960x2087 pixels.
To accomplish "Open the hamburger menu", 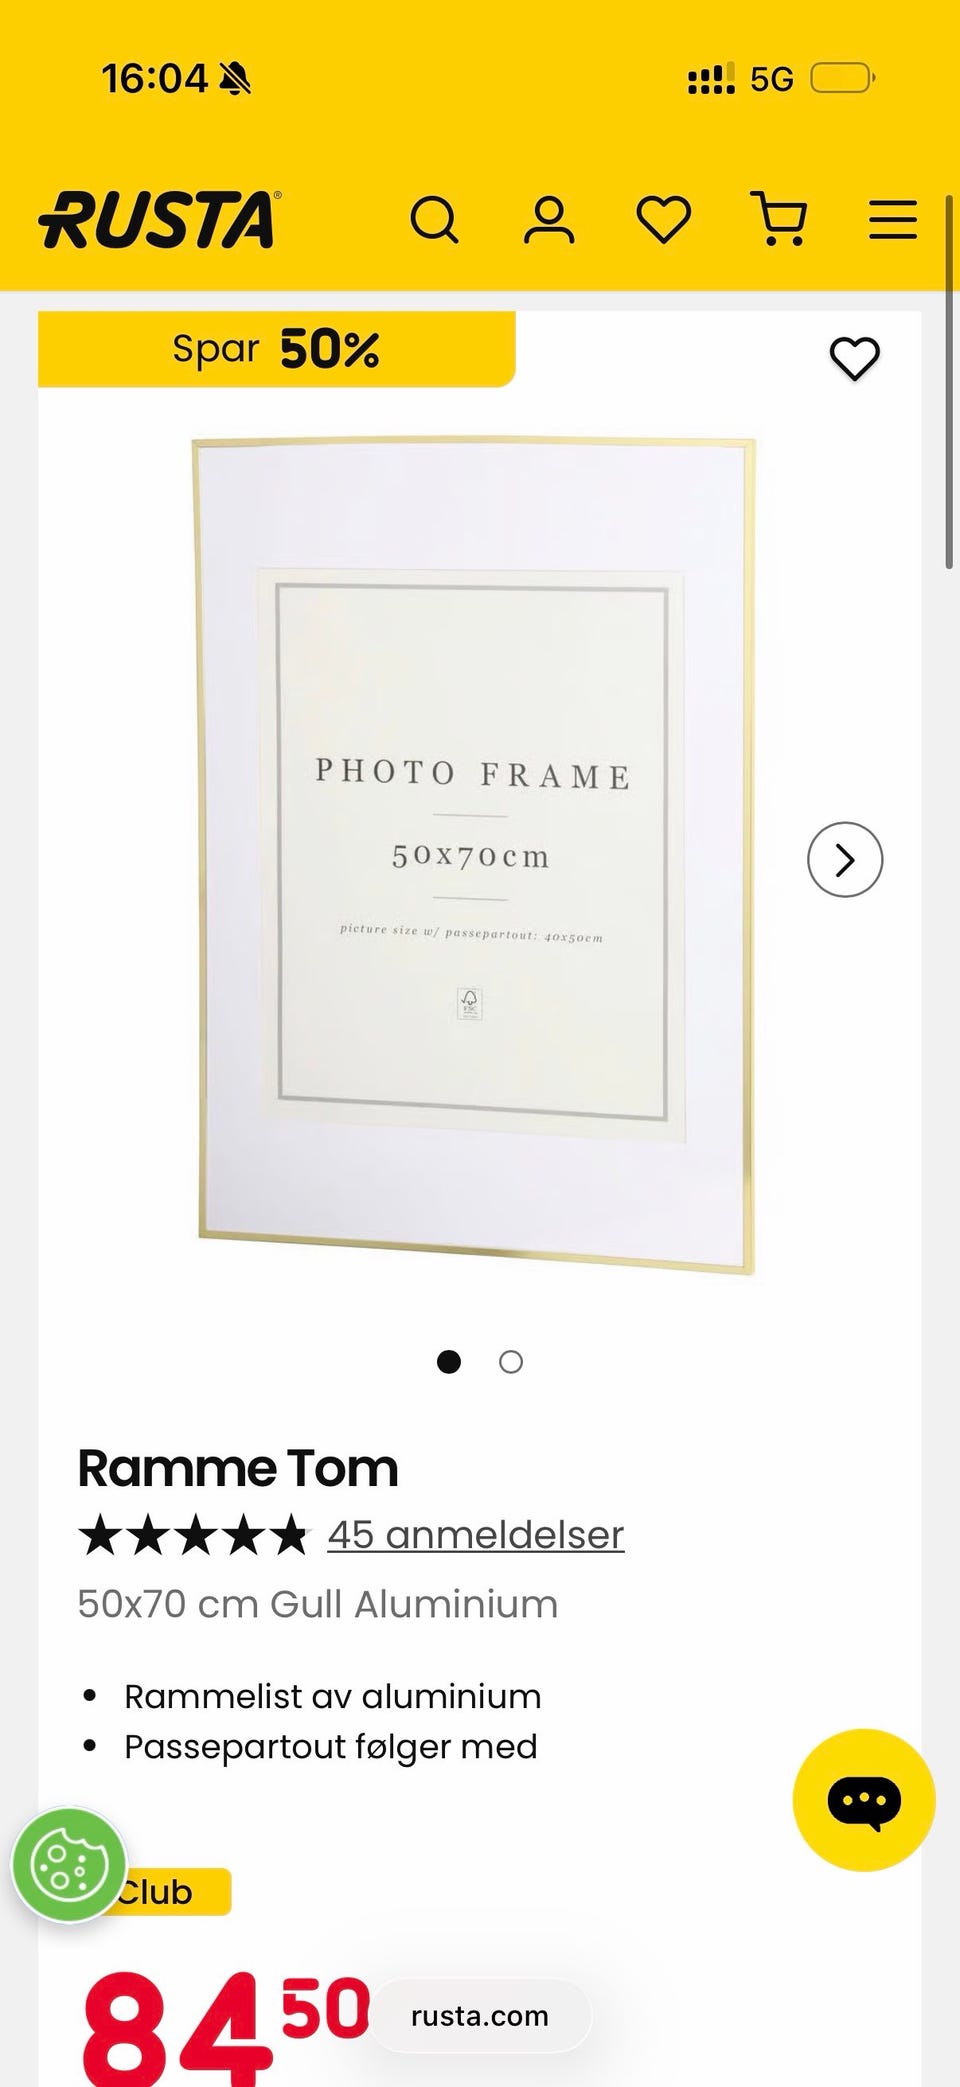I will [892, 219].
